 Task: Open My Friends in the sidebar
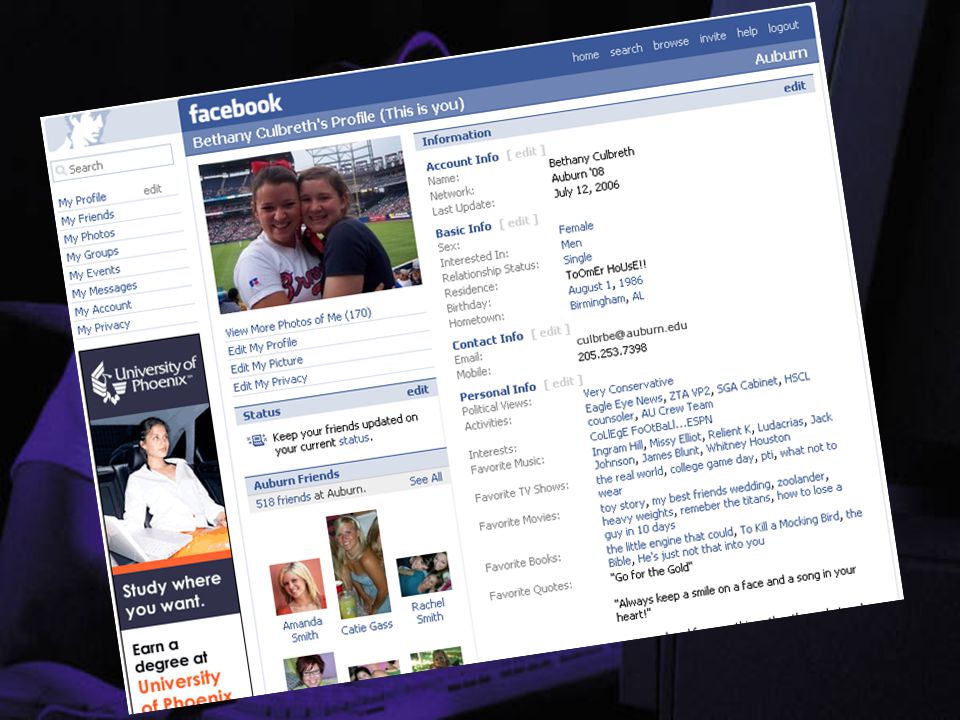(x=88, y=217)
